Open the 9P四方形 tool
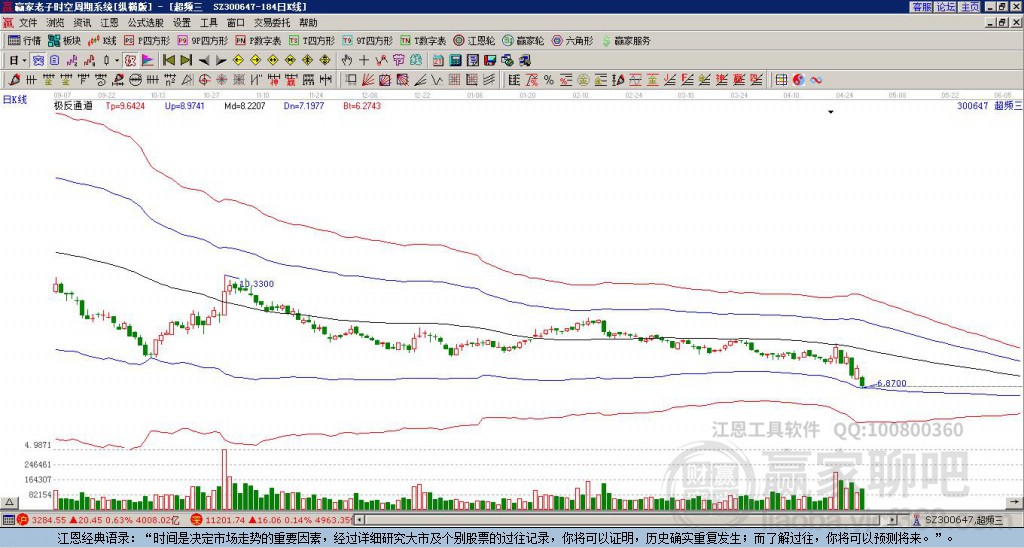This screenshot has height=548, width=1024. click(x=202, y=40)
